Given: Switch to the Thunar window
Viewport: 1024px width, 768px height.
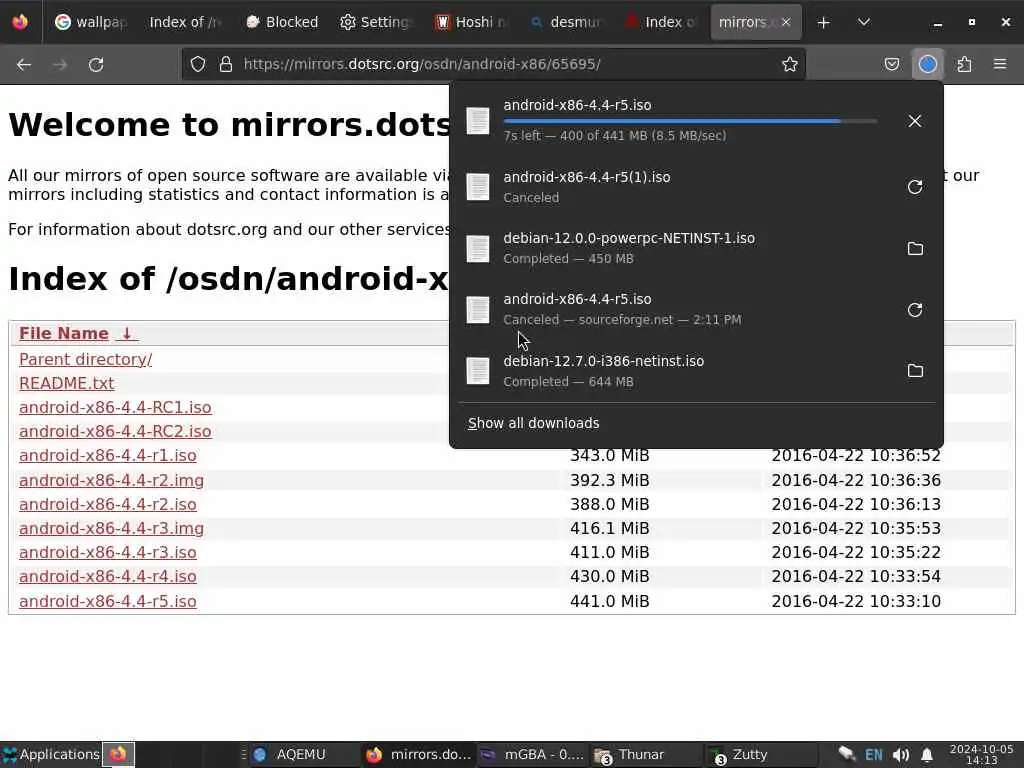Looking at the screenshot, I should (645, 754).
